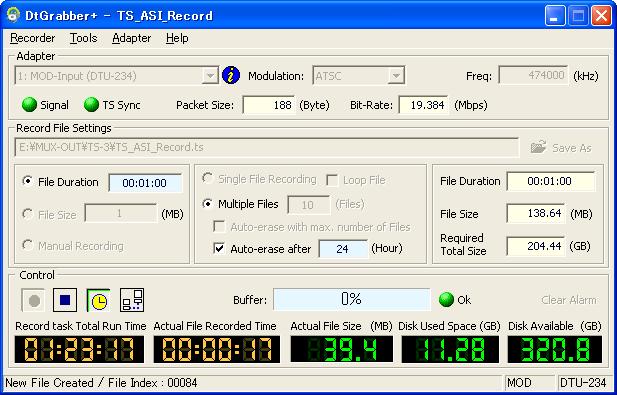Uncheck the Auto-erase after checkbox

coord(219,248)
